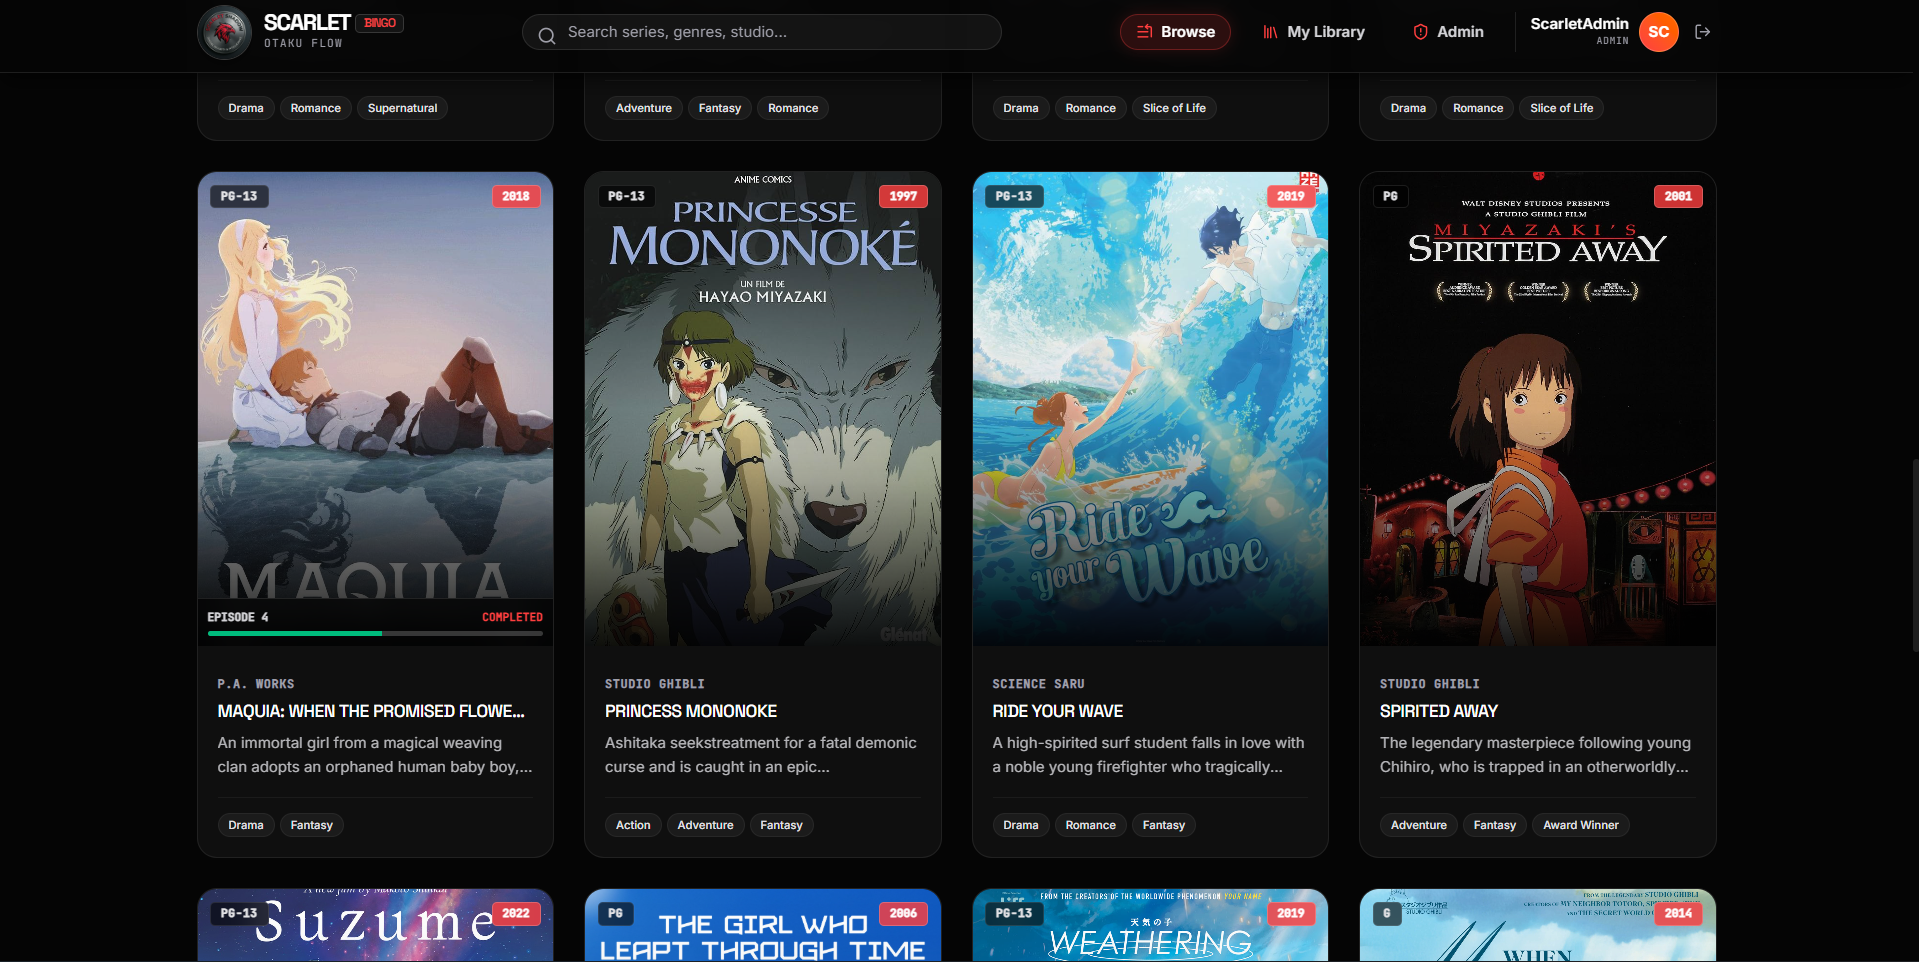This screenshot has width=1919, height=962.
Task: Click the 2022 year badge on Suzume
Action: coord(516,913)
